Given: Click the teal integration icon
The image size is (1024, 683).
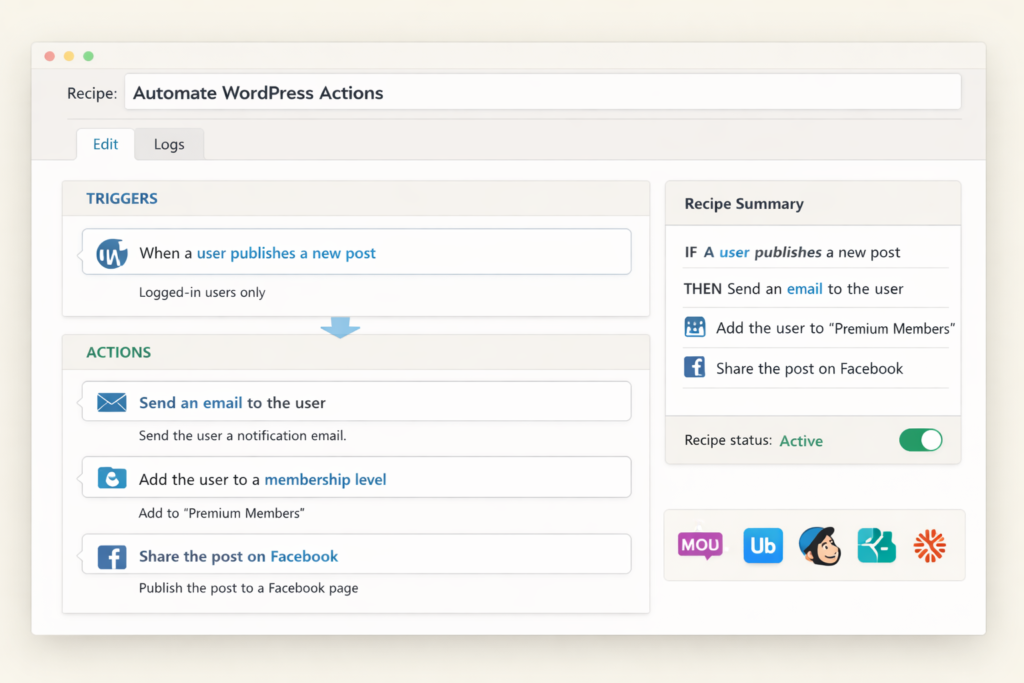Looking at the screenshot, I should 875,545.
